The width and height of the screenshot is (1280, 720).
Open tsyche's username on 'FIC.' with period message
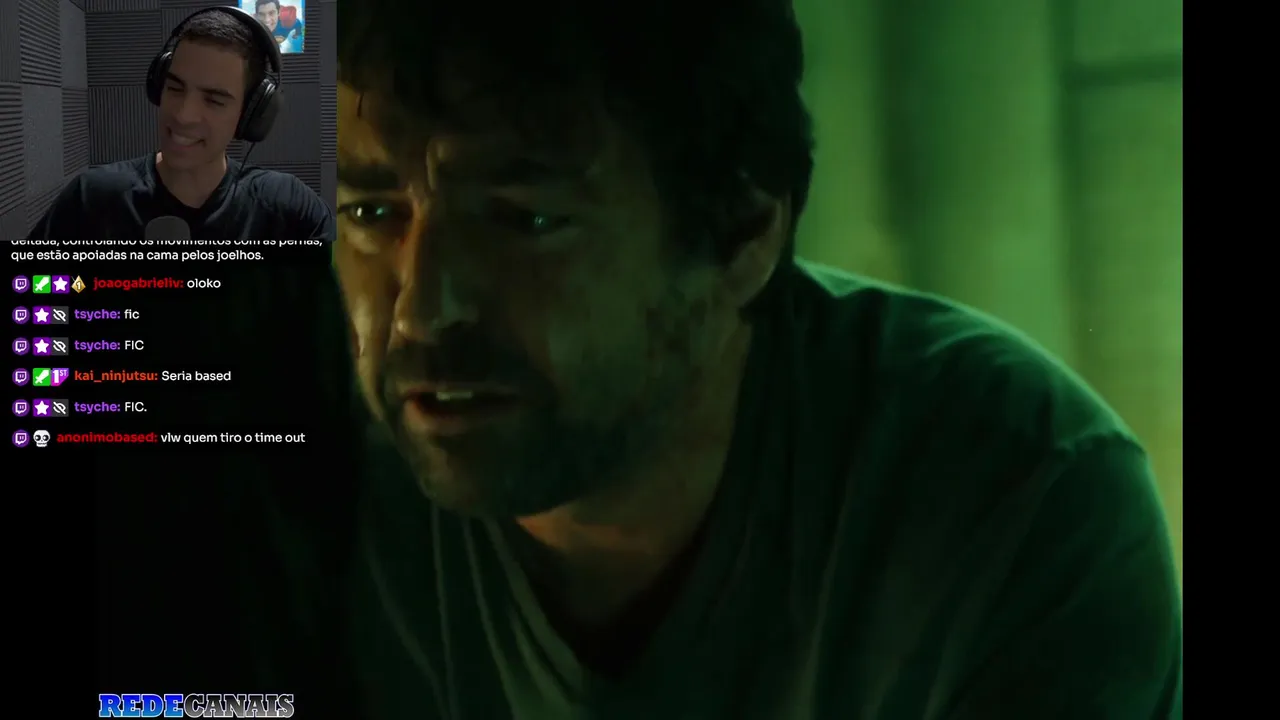coord(97,407)
